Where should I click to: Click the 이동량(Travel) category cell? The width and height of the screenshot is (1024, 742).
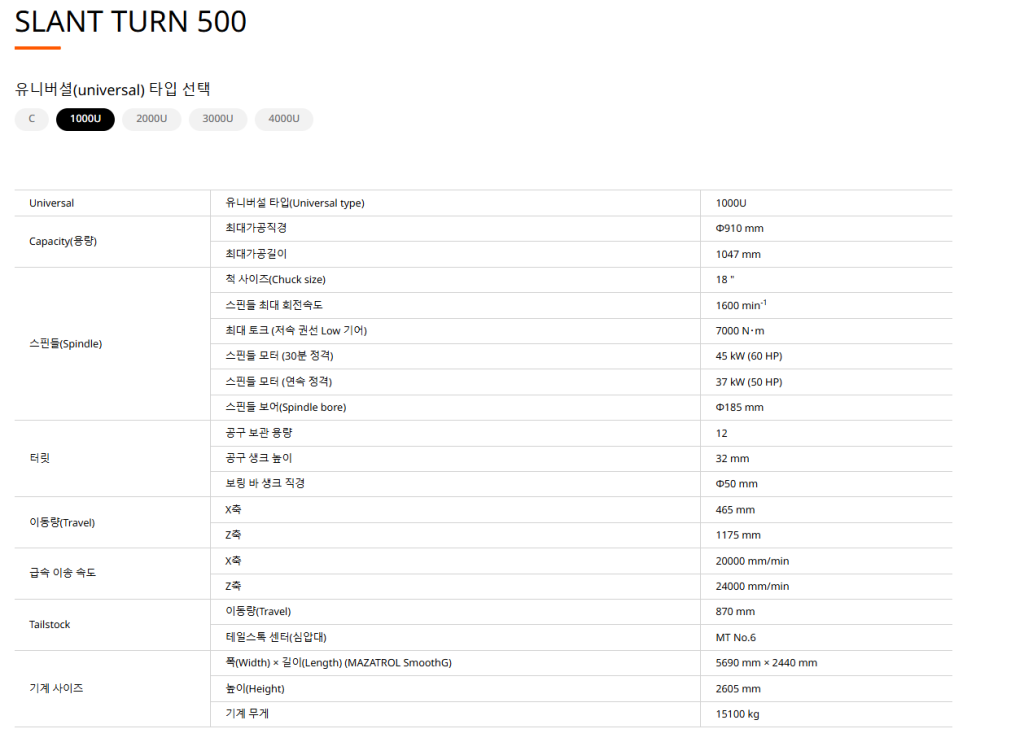click(62, 523)
